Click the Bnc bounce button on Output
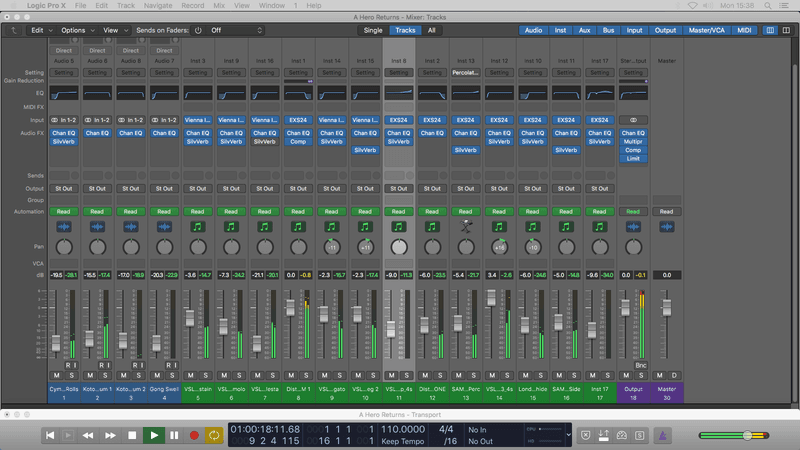The height and width of the screenshot is (450, 800). tap(641, 365)
